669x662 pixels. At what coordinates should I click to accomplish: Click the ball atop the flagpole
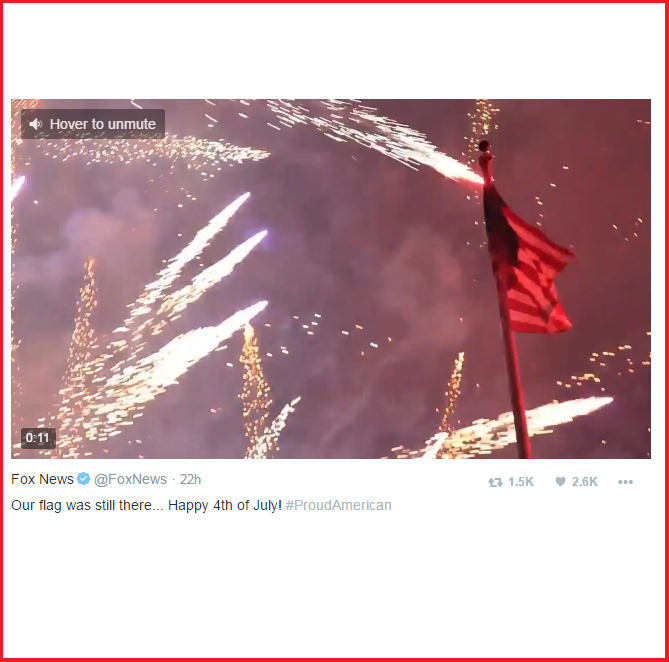click(x=484, y=146)
